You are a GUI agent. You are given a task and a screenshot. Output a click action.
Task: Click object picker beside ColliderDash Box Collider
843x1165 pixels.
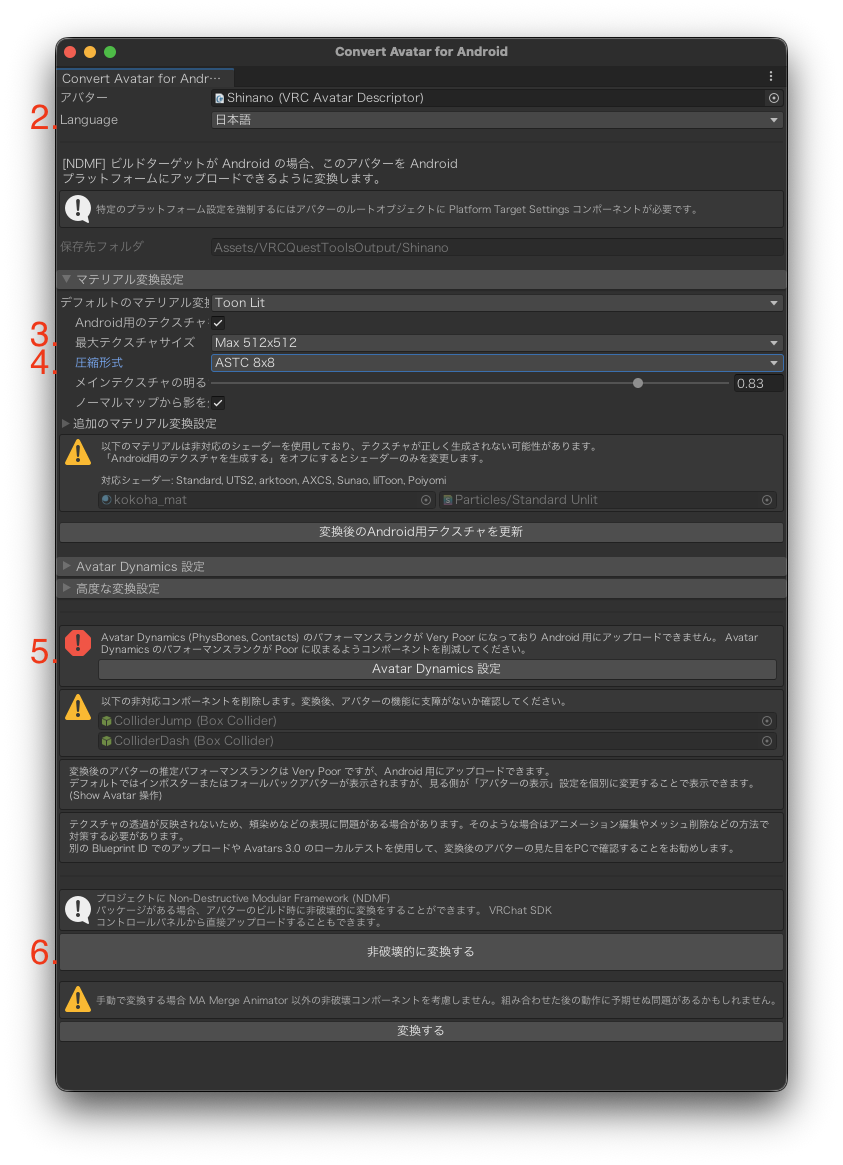tap(767, 741)
